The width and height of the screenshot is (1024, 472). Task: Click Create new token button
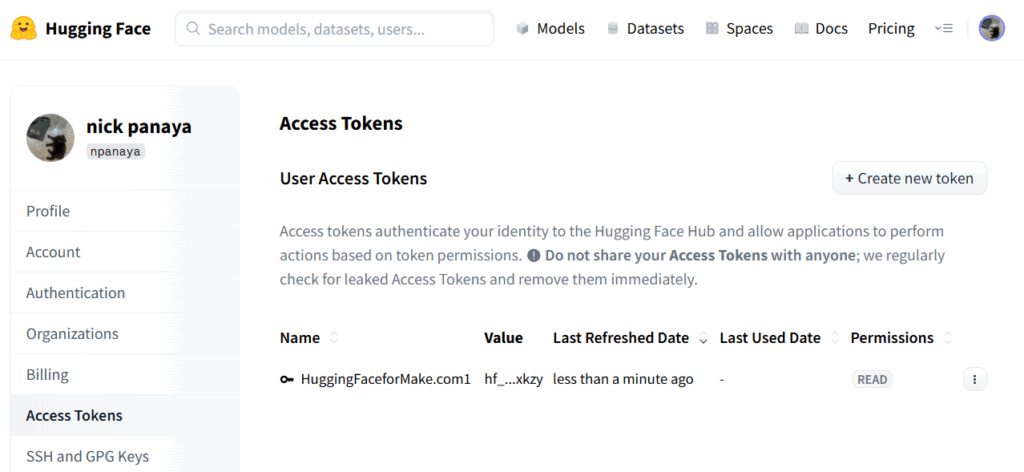pyautogui.click(x=909, y=178)
